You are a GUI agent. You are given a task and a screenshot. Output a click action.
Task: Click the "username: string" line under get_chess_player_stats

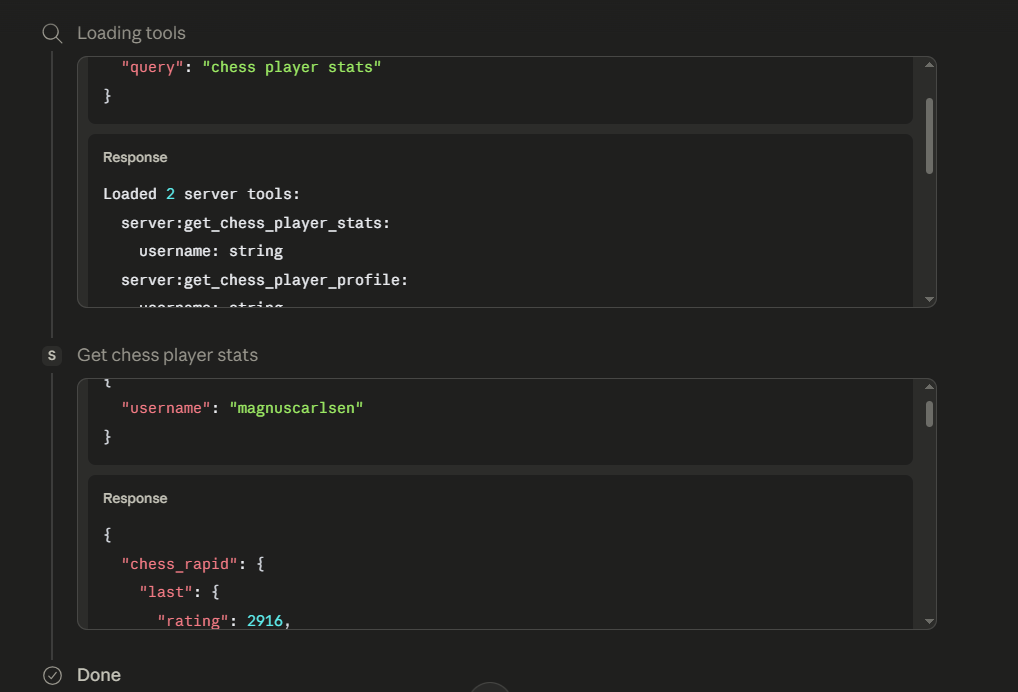click(211, 251)
